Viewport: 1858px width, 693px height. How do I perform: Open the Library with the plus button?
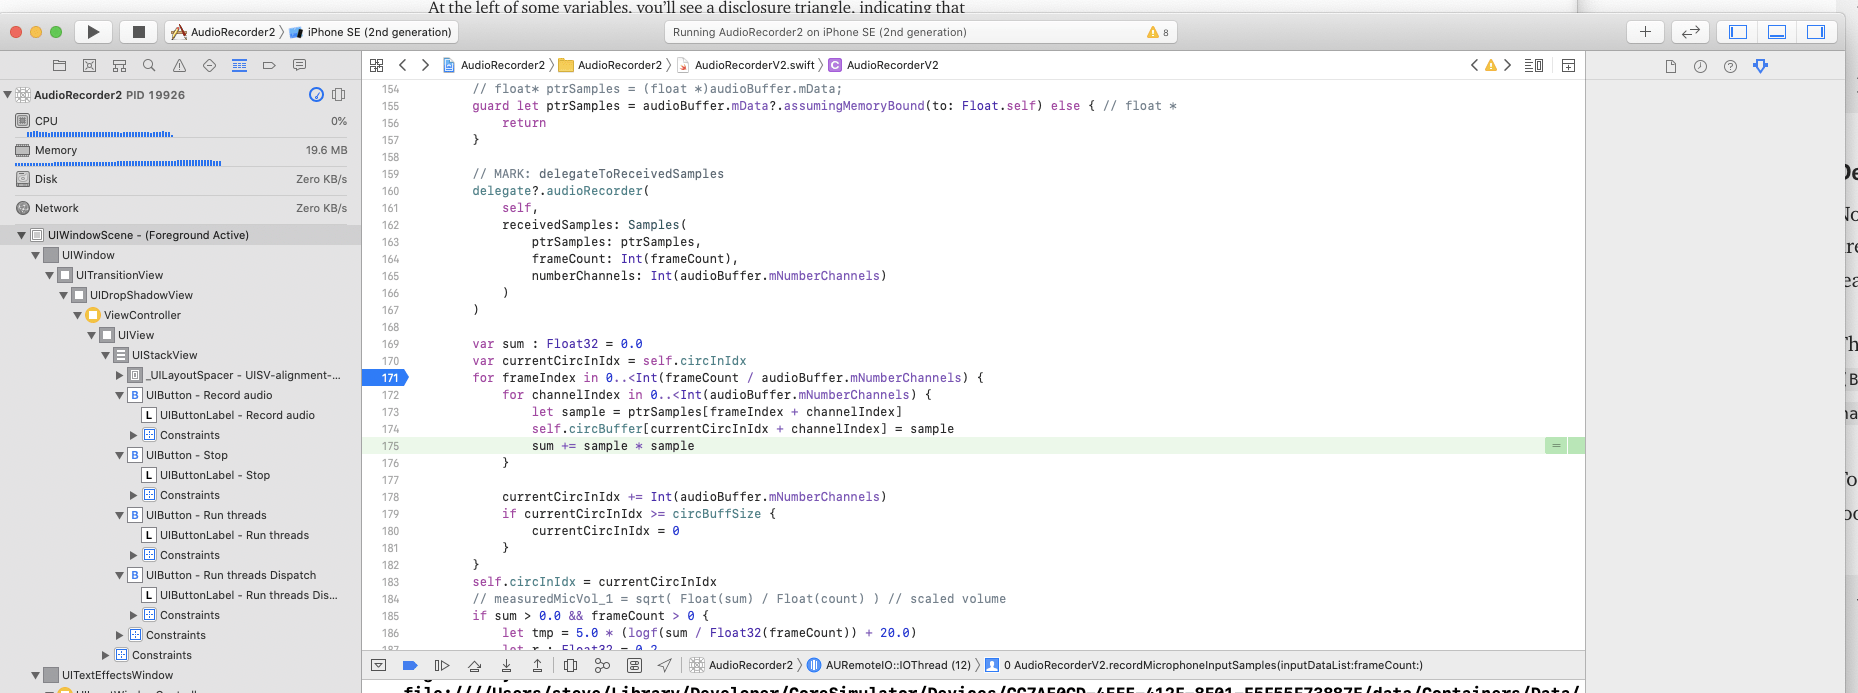tap(1645, 32)
